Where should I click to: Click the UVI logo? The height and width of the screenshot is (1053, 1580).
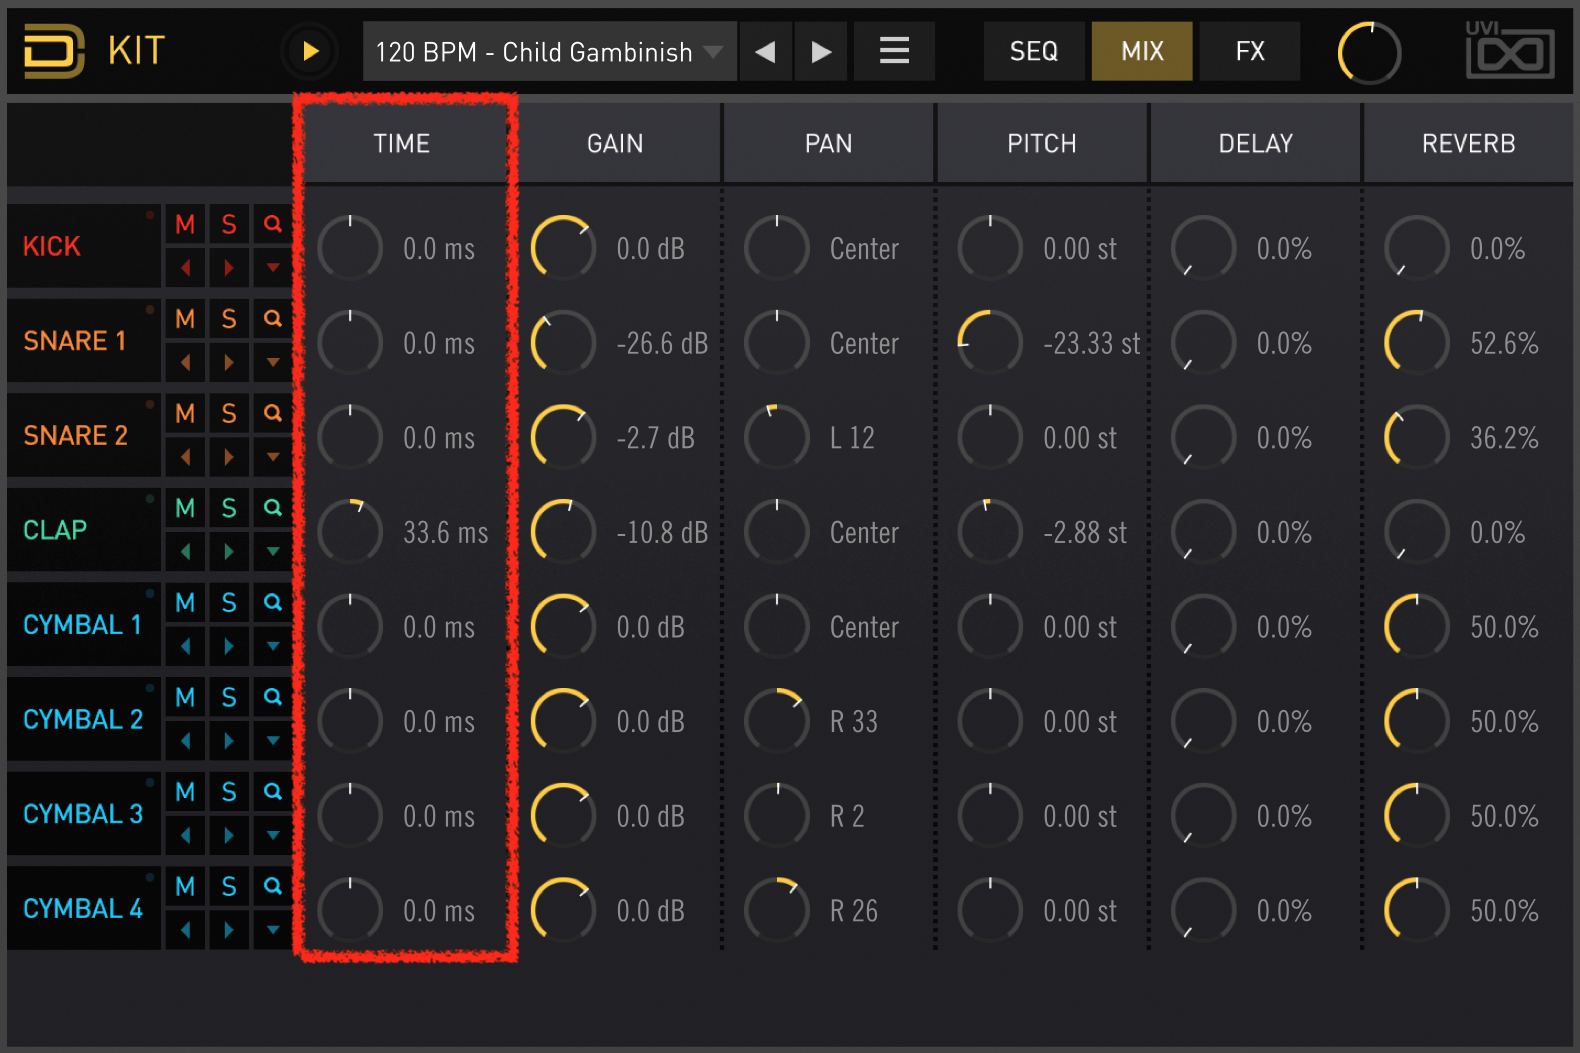1510,50
